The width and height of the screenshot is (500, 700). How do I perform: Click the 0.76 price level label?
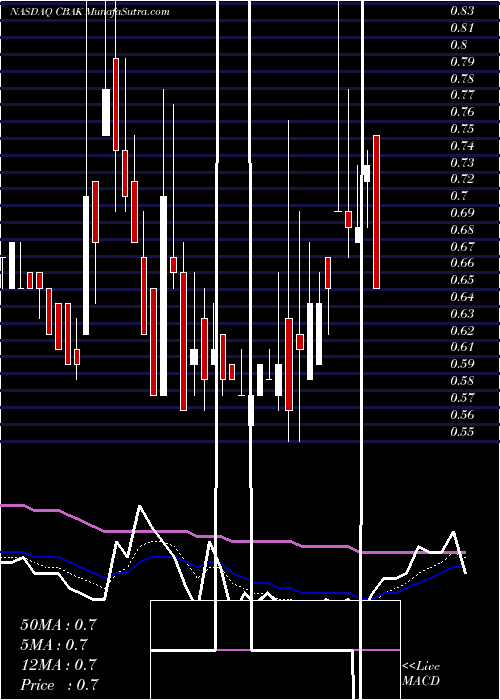462,112
